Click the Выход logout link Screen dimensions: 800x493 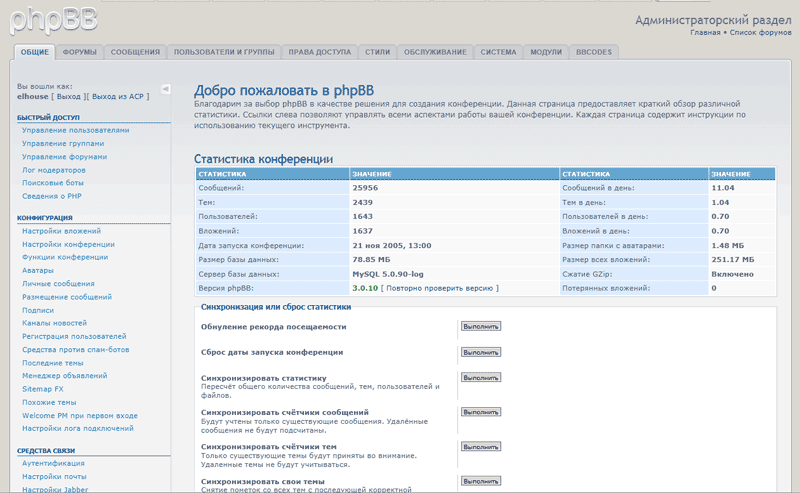click(69, 96)
